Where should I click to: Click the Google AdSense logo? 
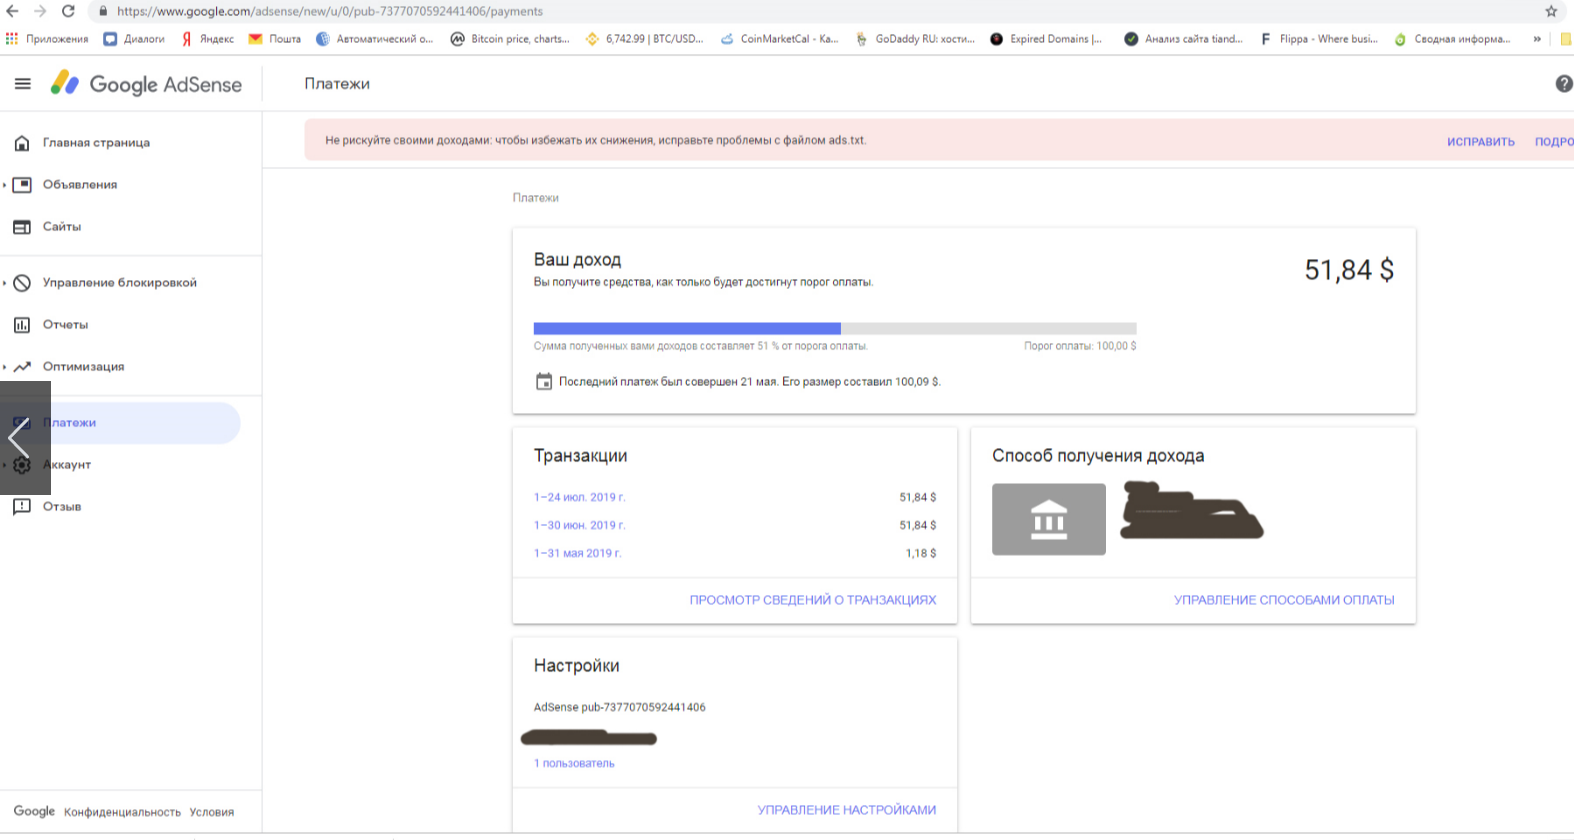coord(146,84)
